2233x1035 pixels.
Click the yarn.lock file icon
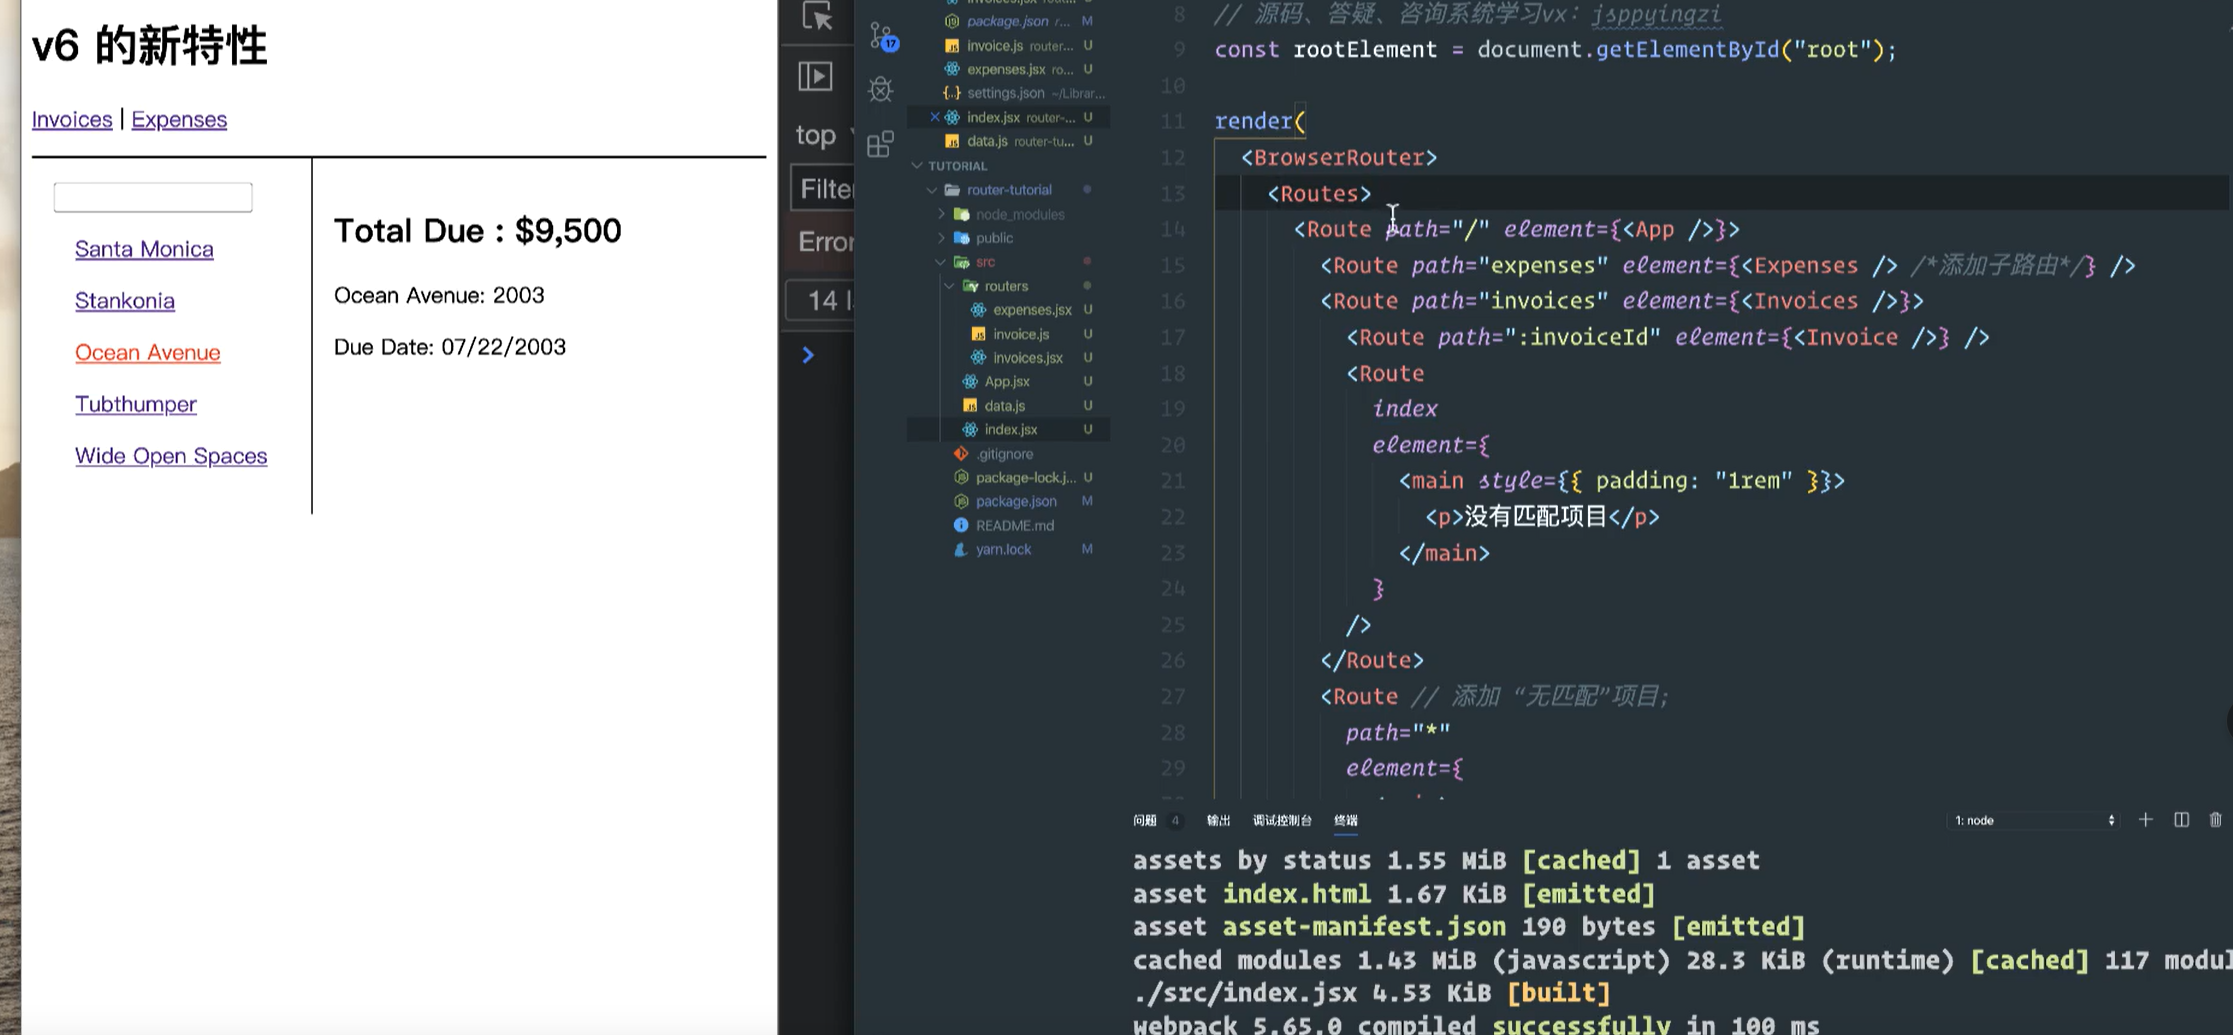pyautogui.click(x=961, y=549)
